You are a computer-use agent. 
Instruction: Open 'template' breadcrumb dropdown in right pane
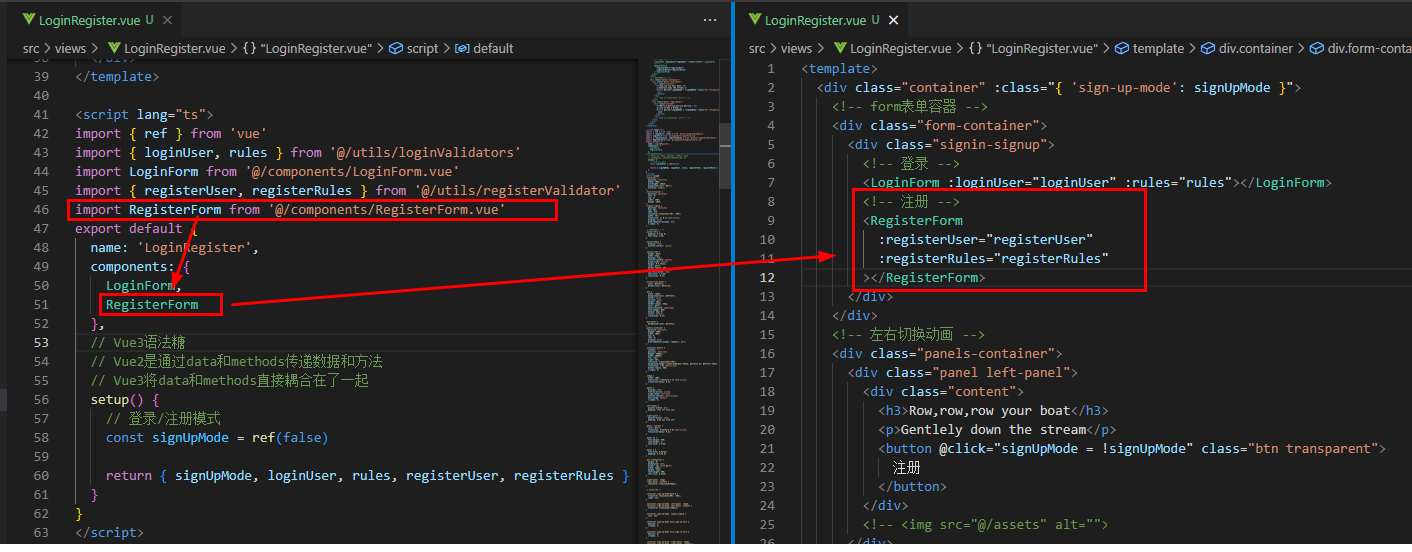click(1158, 48)
